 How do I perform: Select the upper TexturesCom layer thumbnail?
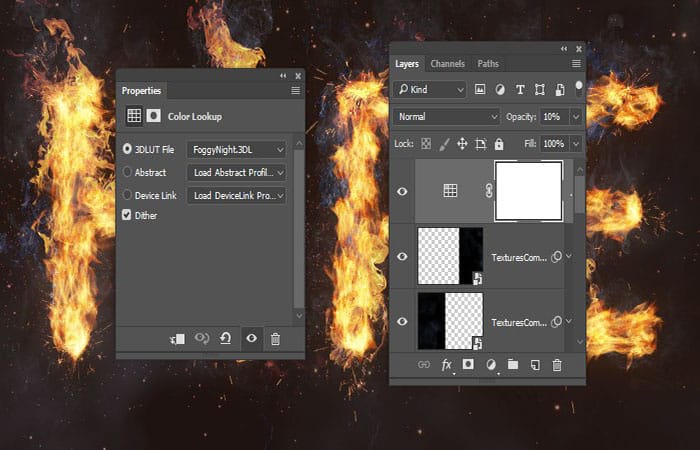point(450,256)
